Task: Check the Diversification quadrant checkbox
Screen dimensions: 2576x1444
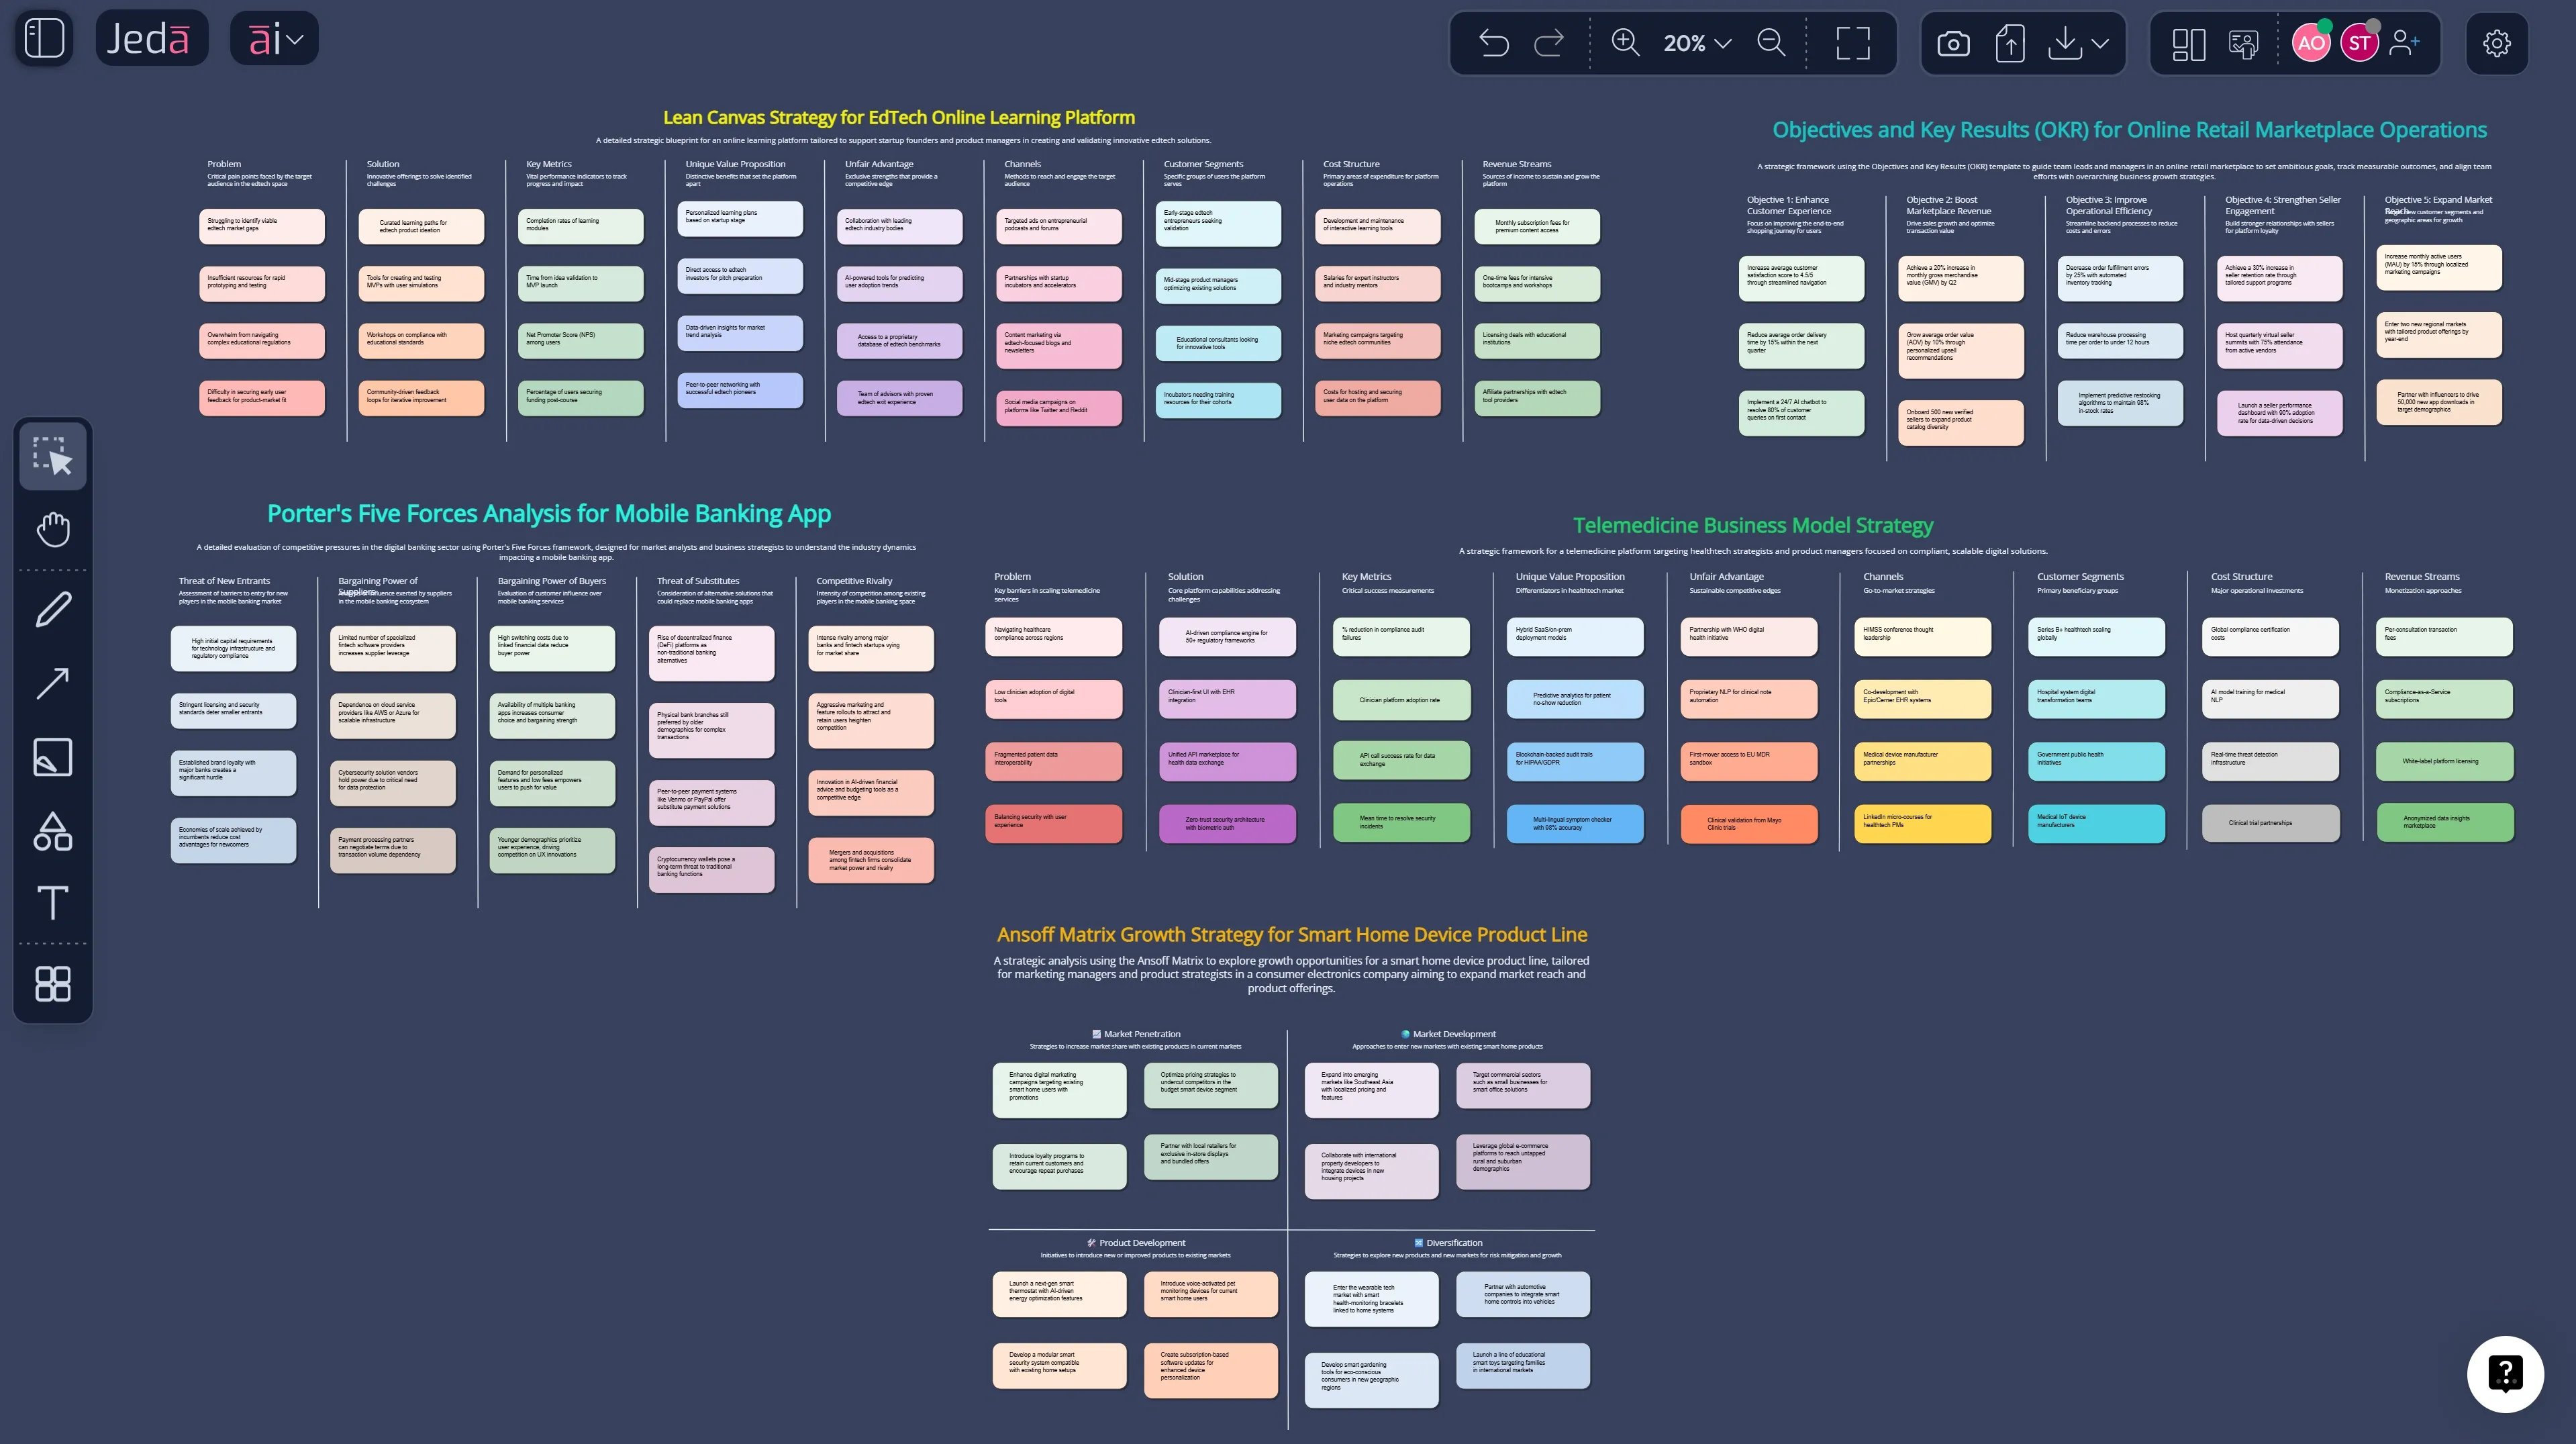Action: [x=1418, y=1243]
